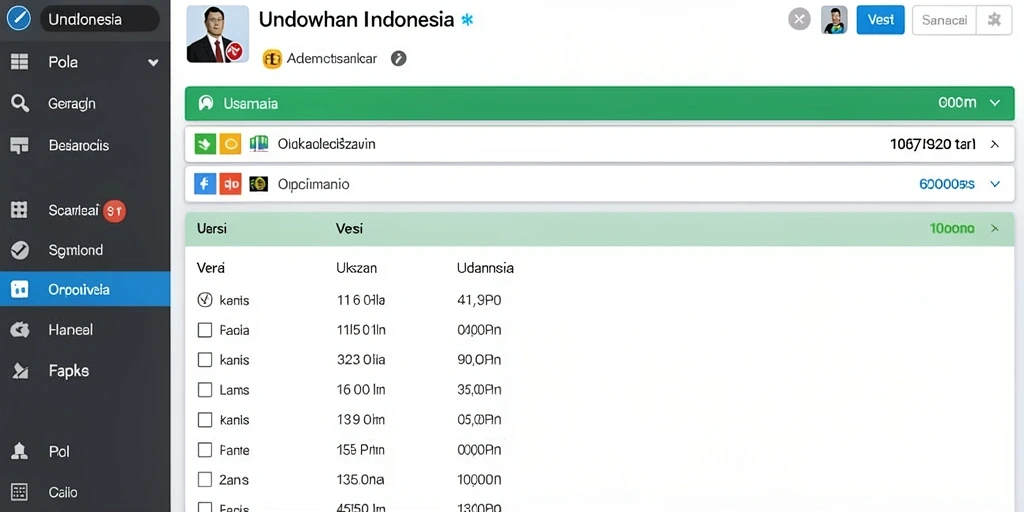
Task: Click the icon beside Pol
Action: coord(20,451)
